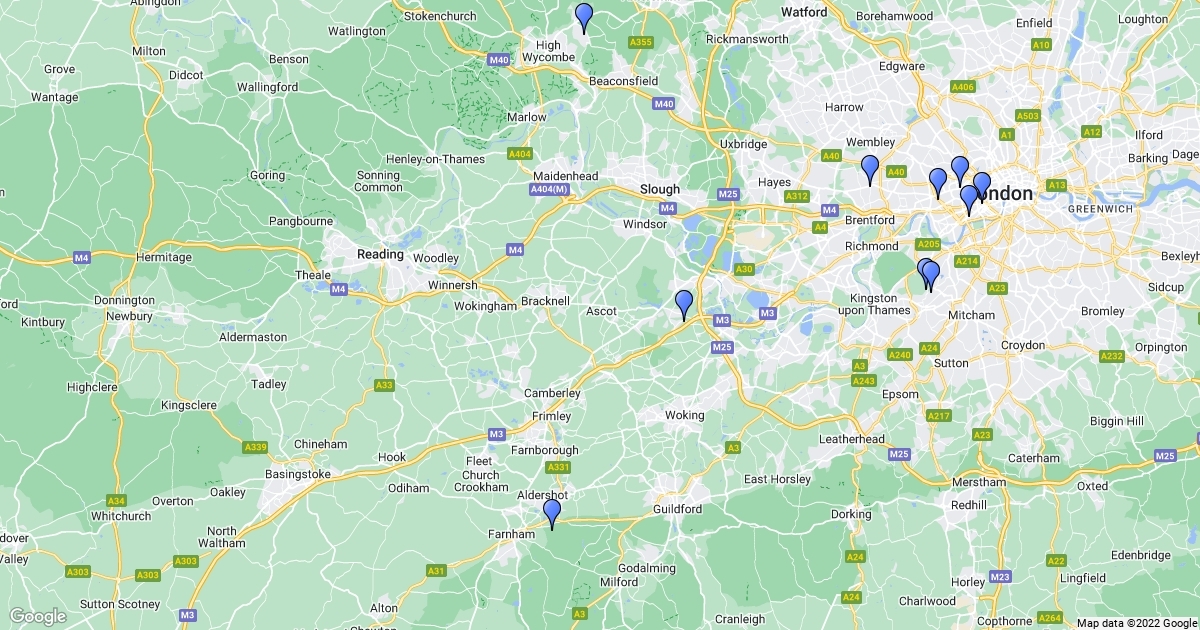Click the marker east of Ascot
Viewport: 1200px width, 630px height.
point(684,305)
